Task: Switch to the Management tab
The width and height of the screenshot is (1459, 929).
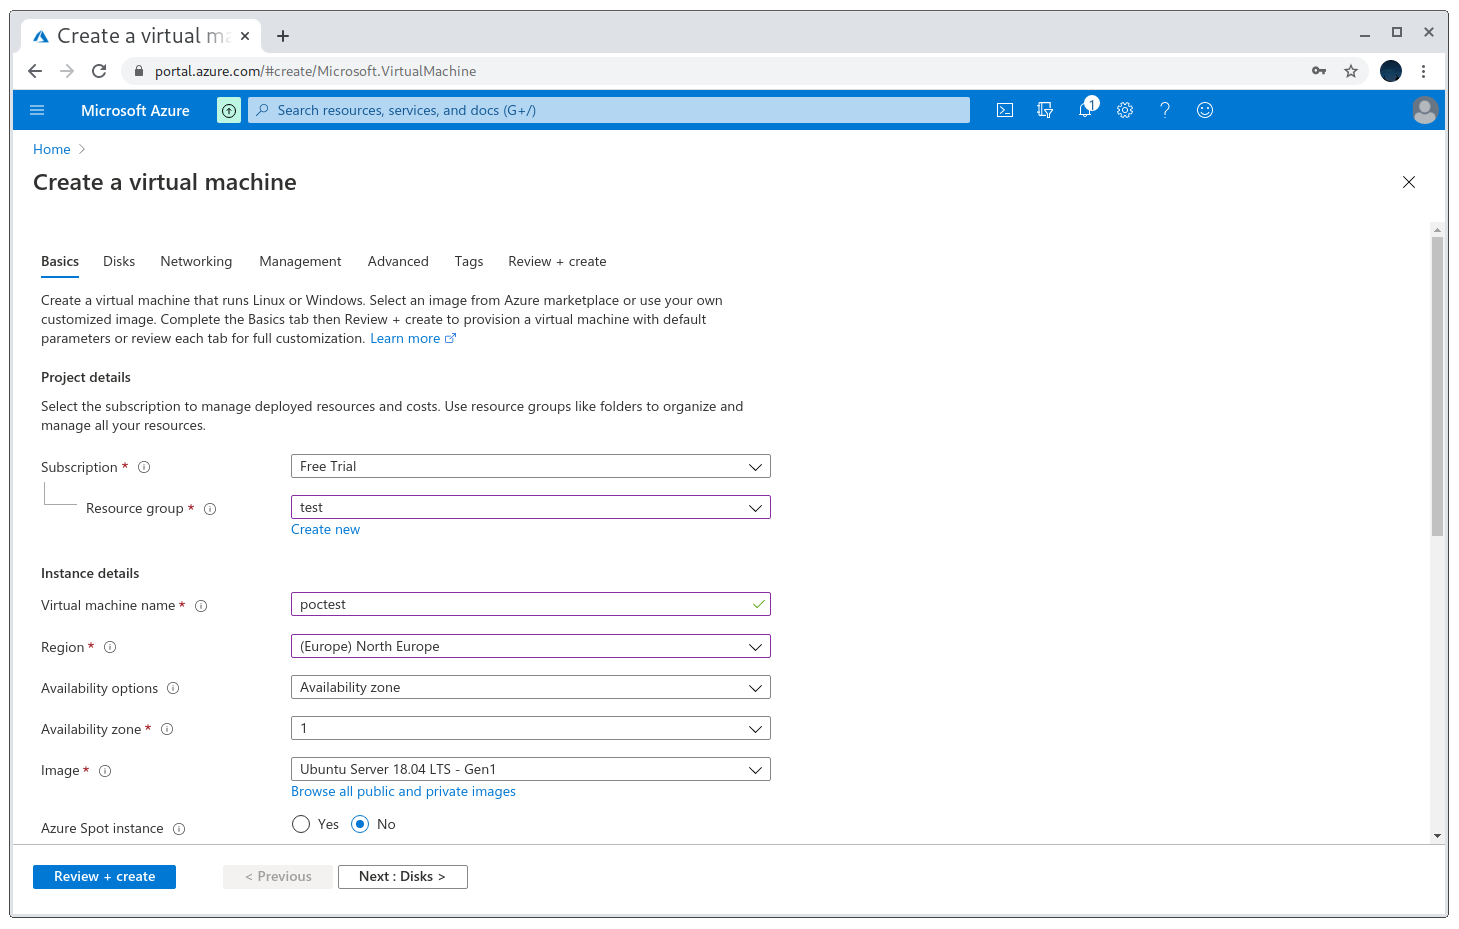Action: (x=300, y=261)
